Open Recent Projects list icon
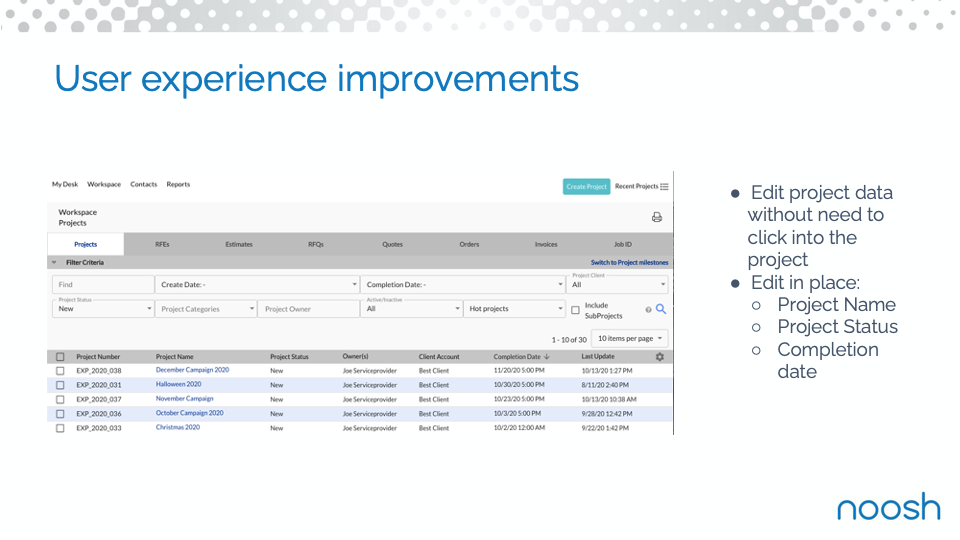 click(x=664, y=186)
